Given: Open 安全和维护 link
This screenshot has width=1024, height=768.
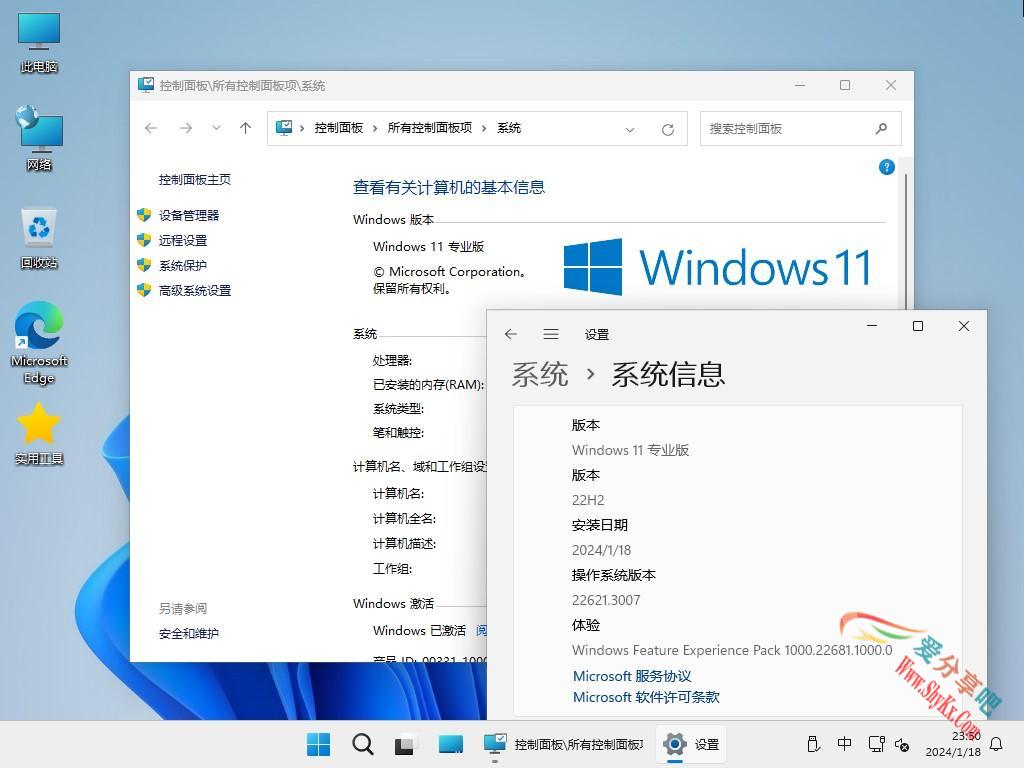Looking at the screenshot, I should [189, 633].
